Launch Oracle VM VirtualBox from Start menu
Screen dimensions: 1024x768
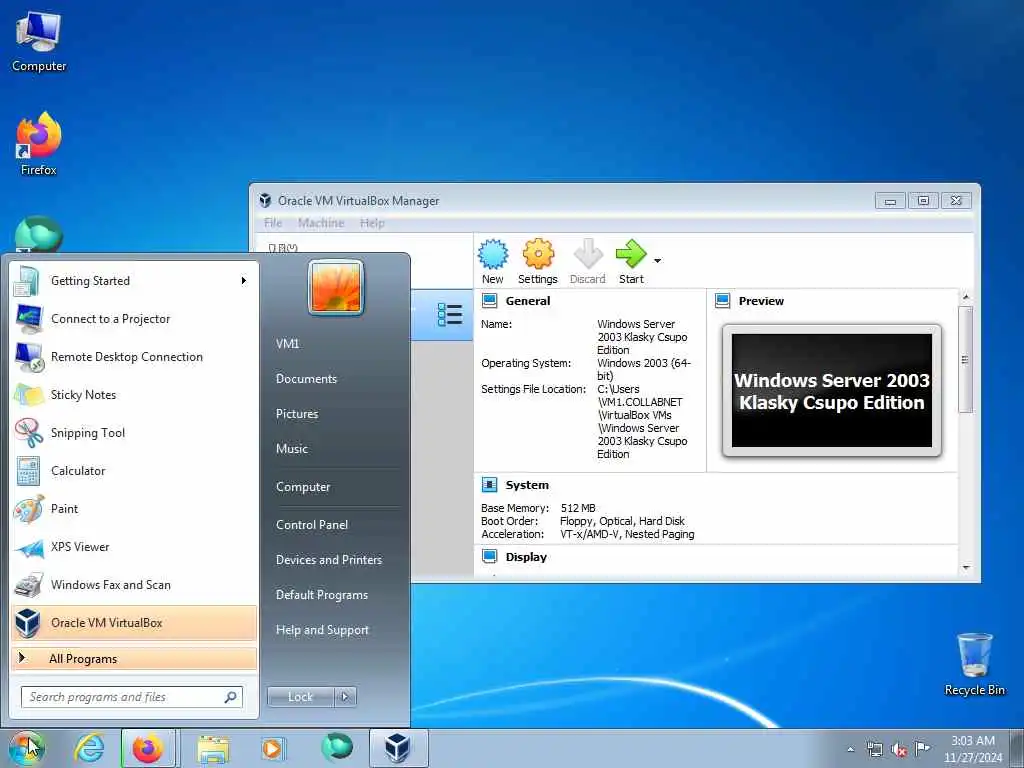point(134,622)
